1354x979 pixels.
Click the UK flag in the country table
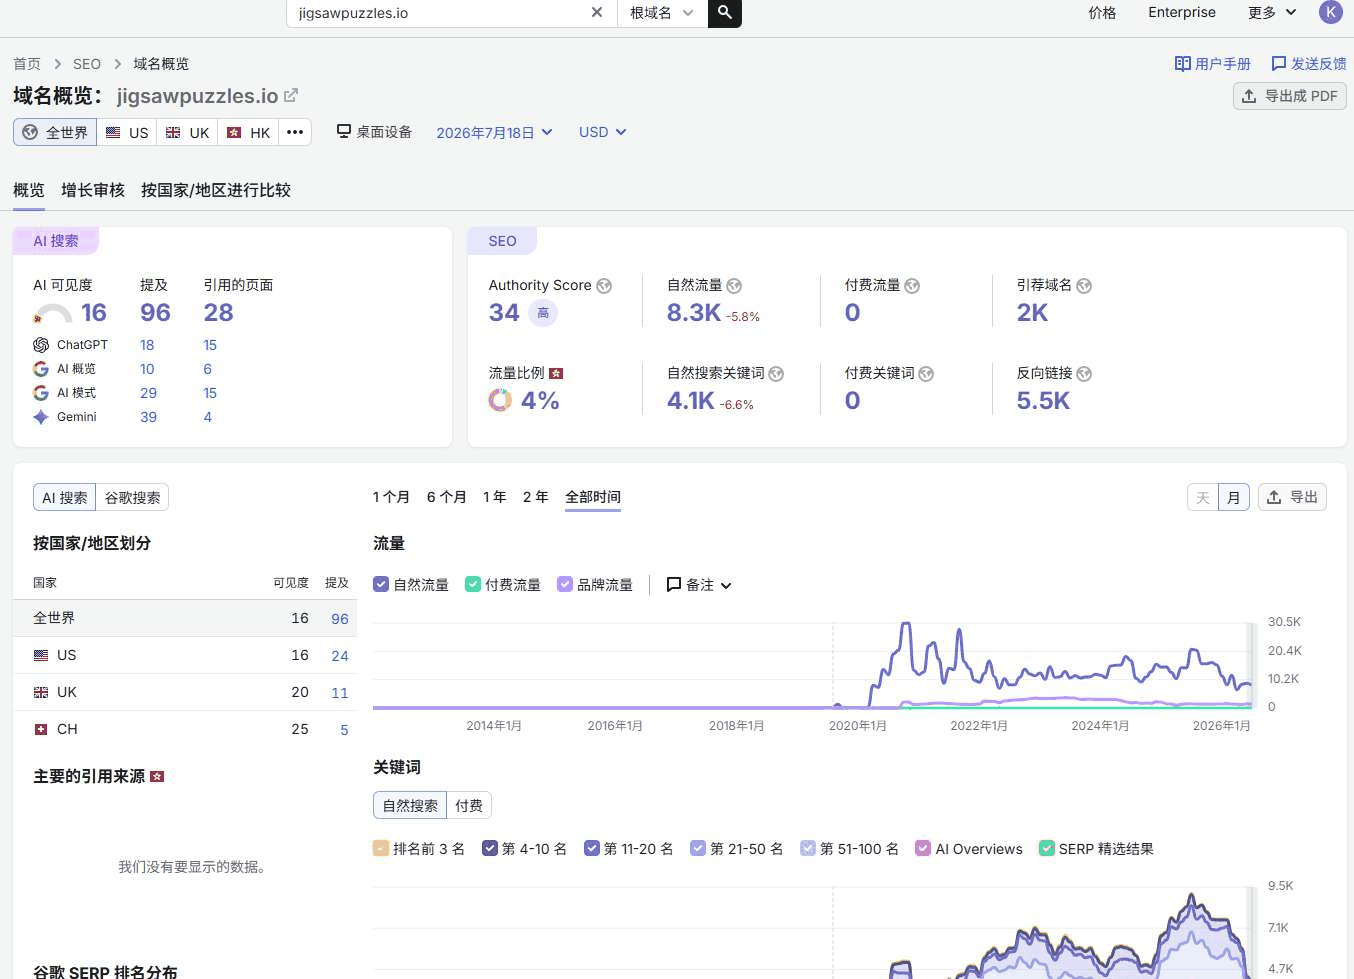(41, 693)
